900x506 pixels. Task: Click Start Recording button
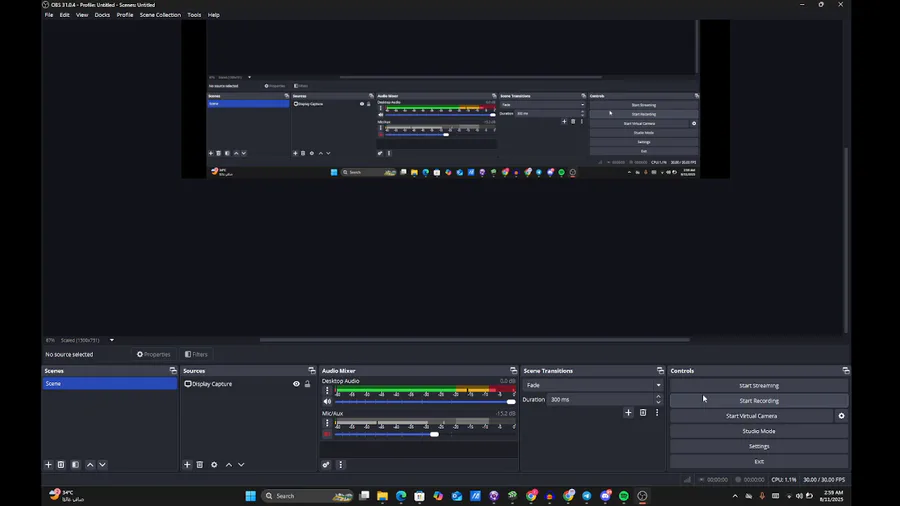point(759,400)
